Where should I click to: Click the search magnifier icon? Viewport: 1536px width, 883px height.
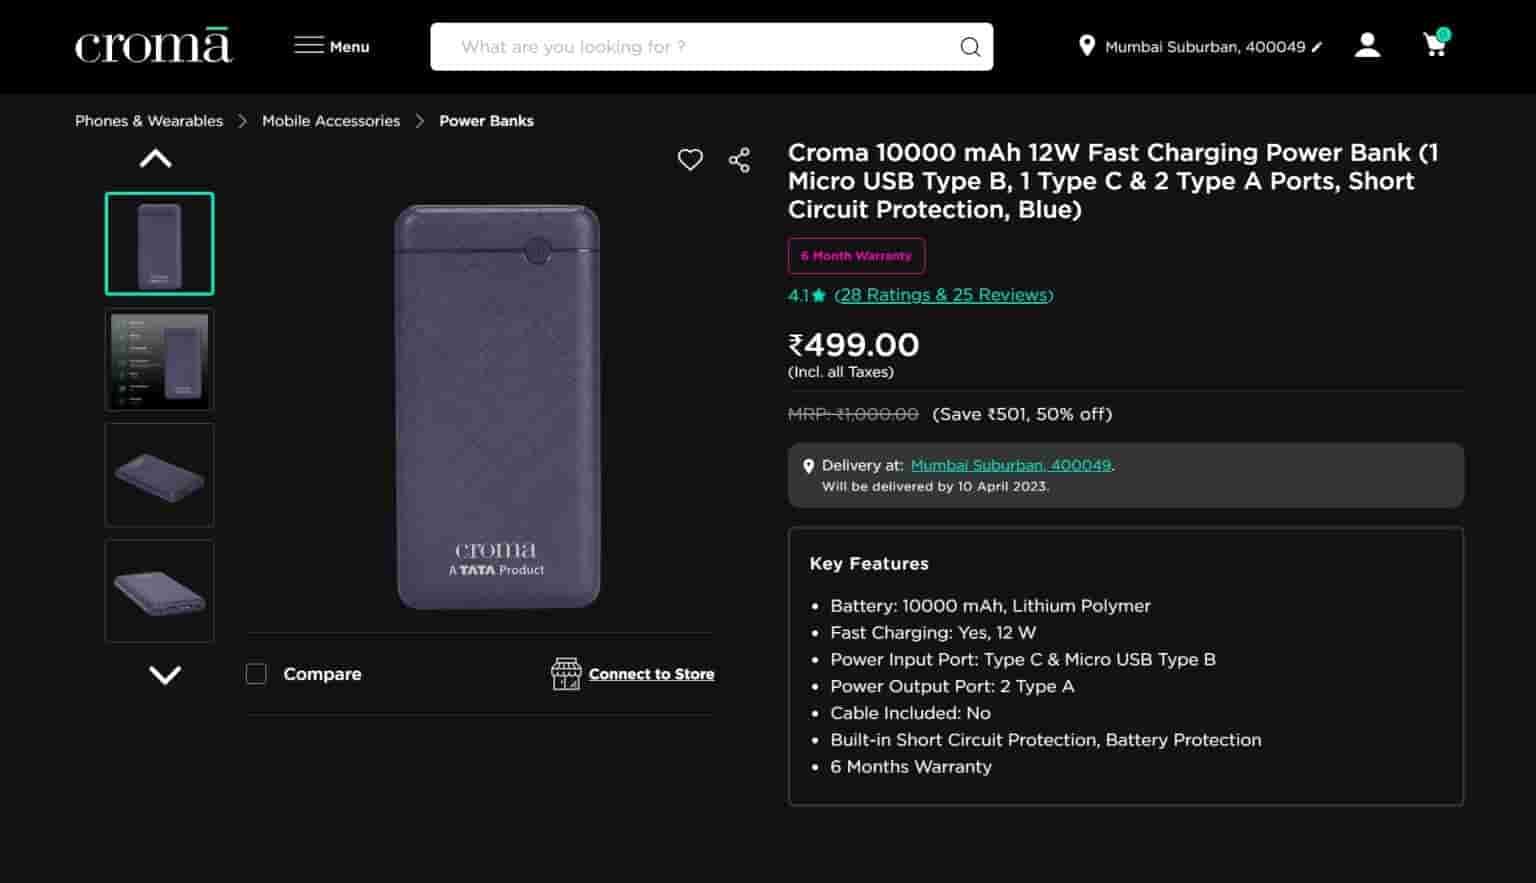969,46
